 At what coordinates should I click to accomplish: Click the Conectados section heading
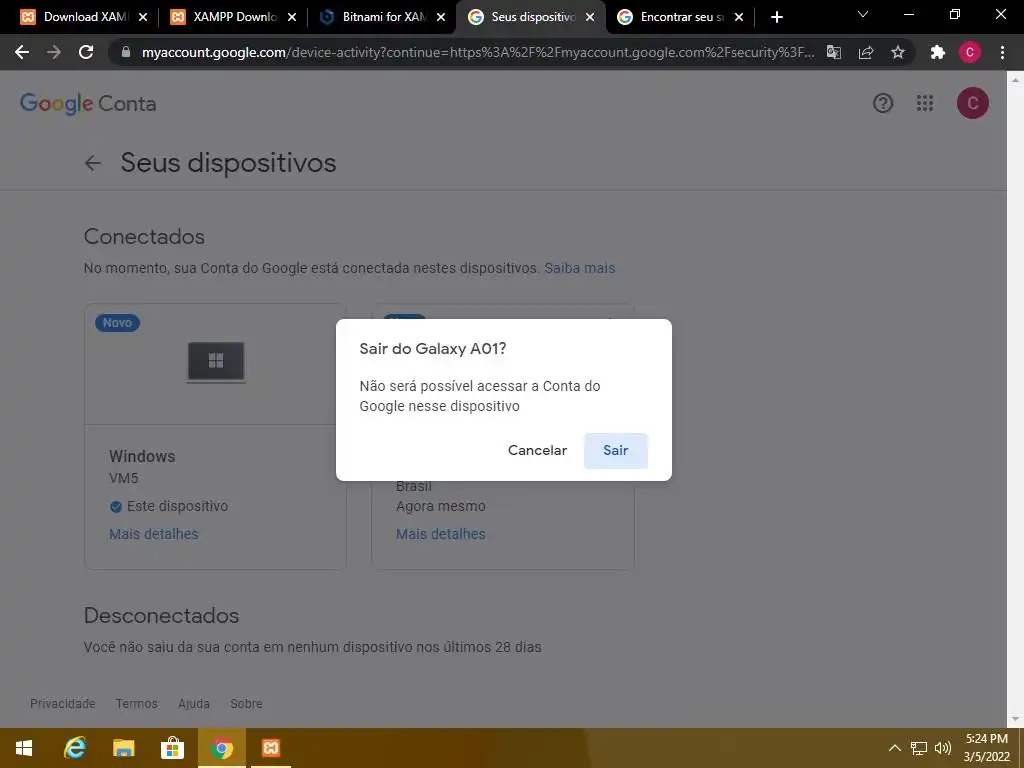coord(144,236)
